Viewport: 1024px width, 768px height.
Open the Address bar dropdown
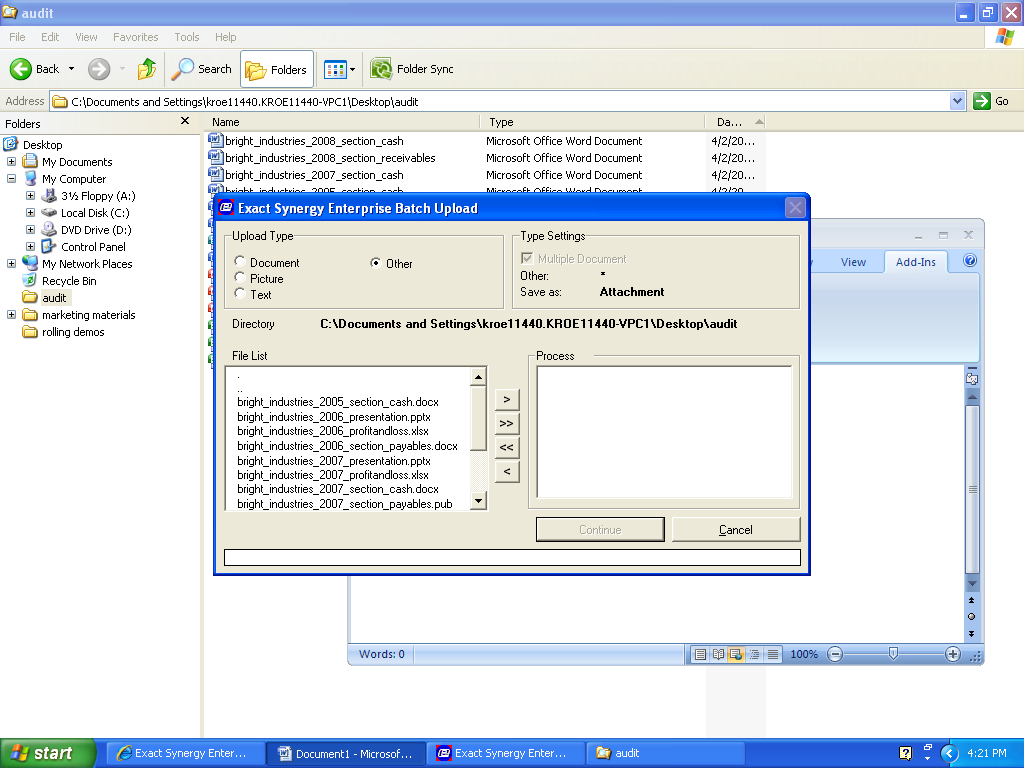(x=957, y=101)
